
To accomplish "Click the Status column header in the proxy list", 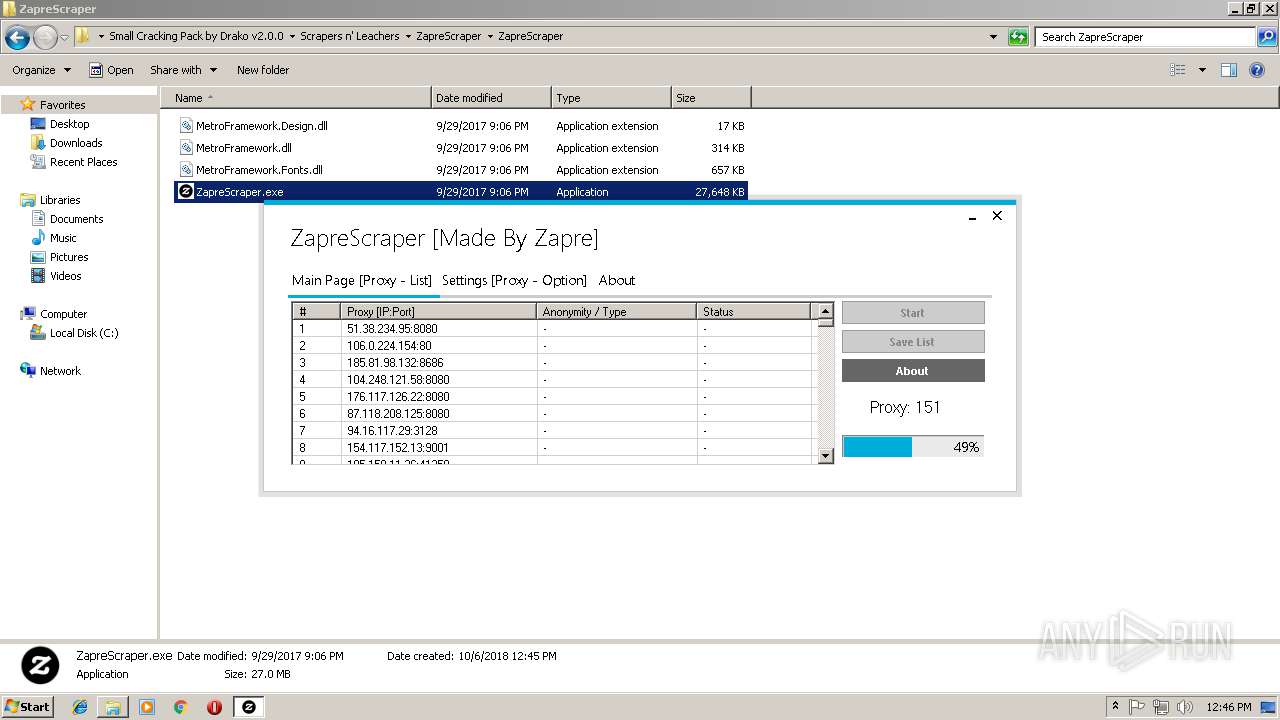I will pyautogui.click(x=753, y=312).
